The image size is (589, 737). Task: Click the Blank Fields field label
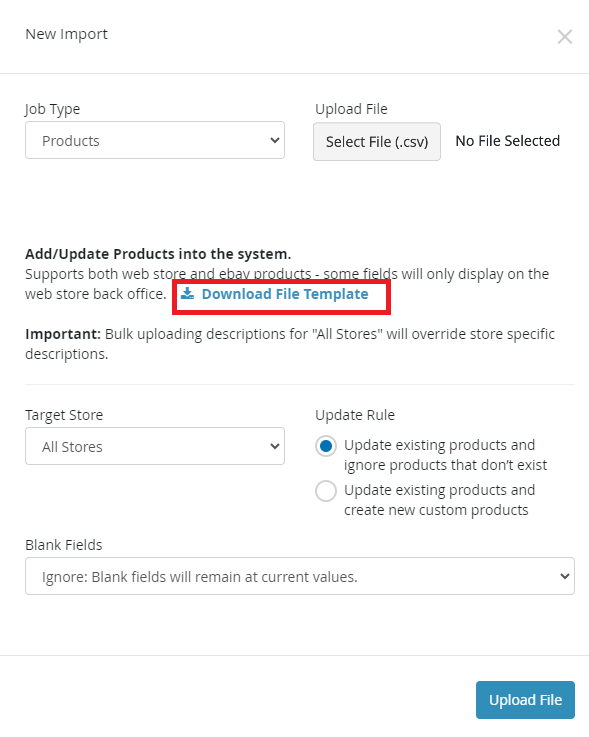pos(64,545)
